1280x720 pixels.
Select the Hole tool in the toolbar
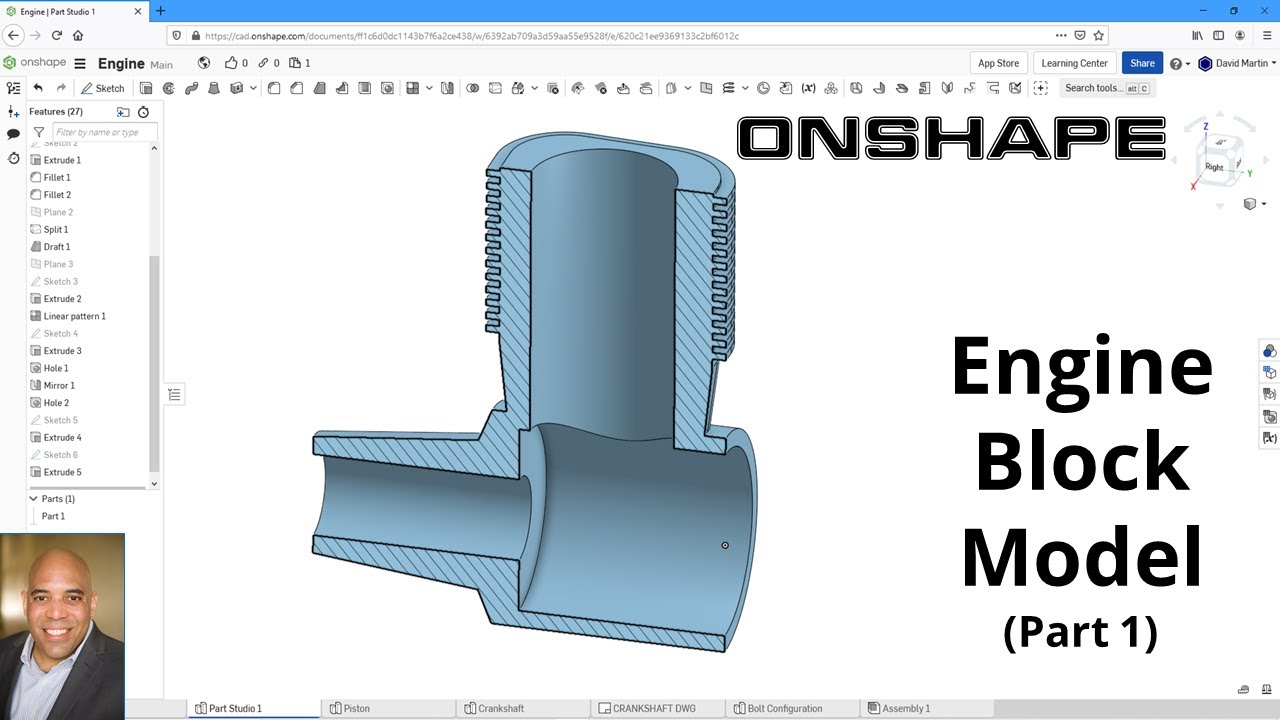coord(387,88)
